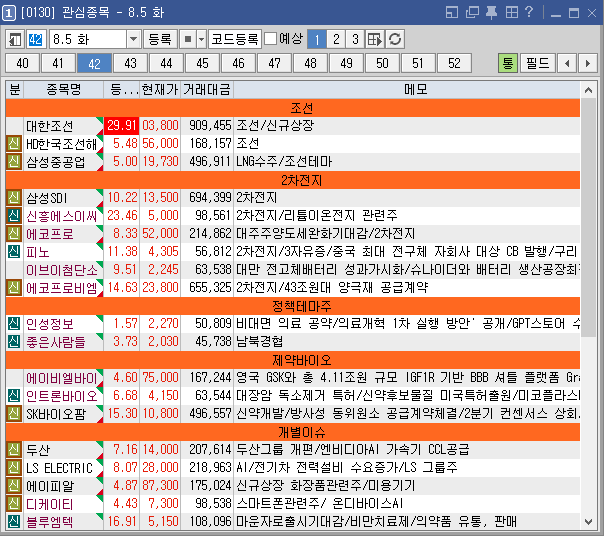The image size is (604, 536).
Task: Switch to group tab 40
Action: (x=22, y=63)
